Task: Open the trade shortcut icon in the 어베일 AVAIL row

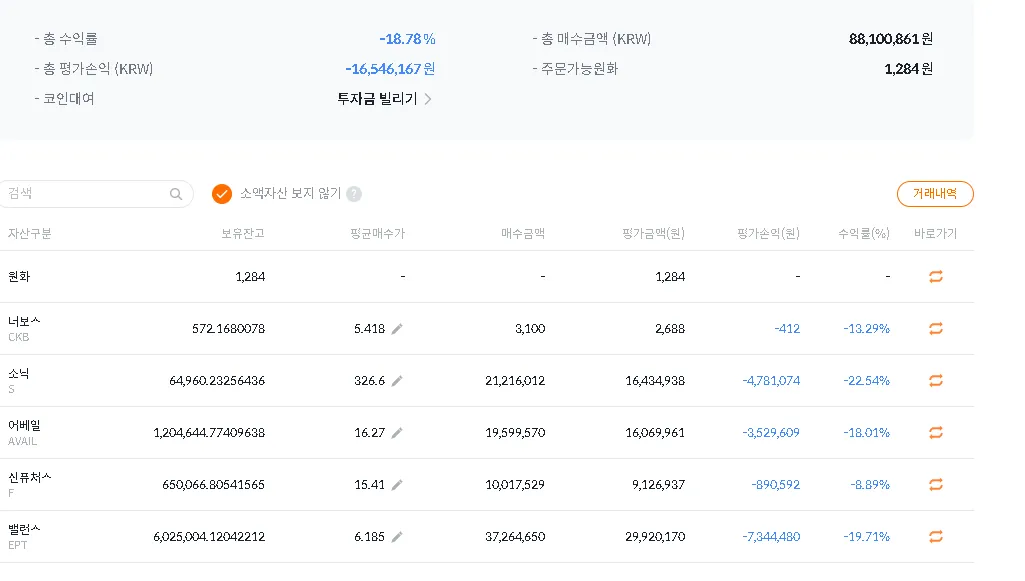Action: [935, 433]
